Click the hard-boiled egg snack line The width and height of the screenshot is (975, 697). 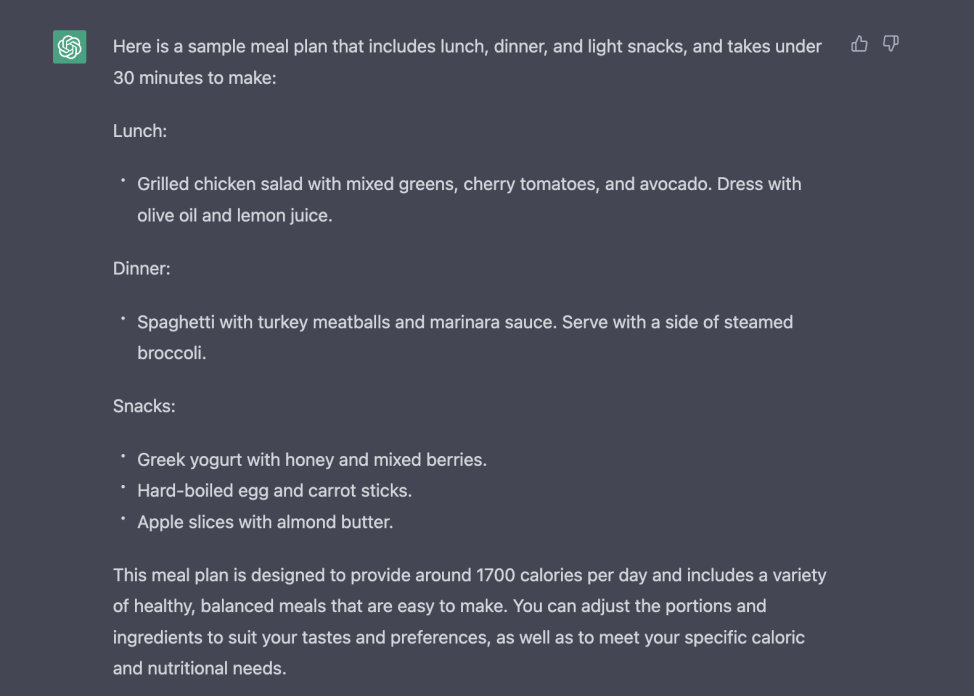click(x=274, y=491)
